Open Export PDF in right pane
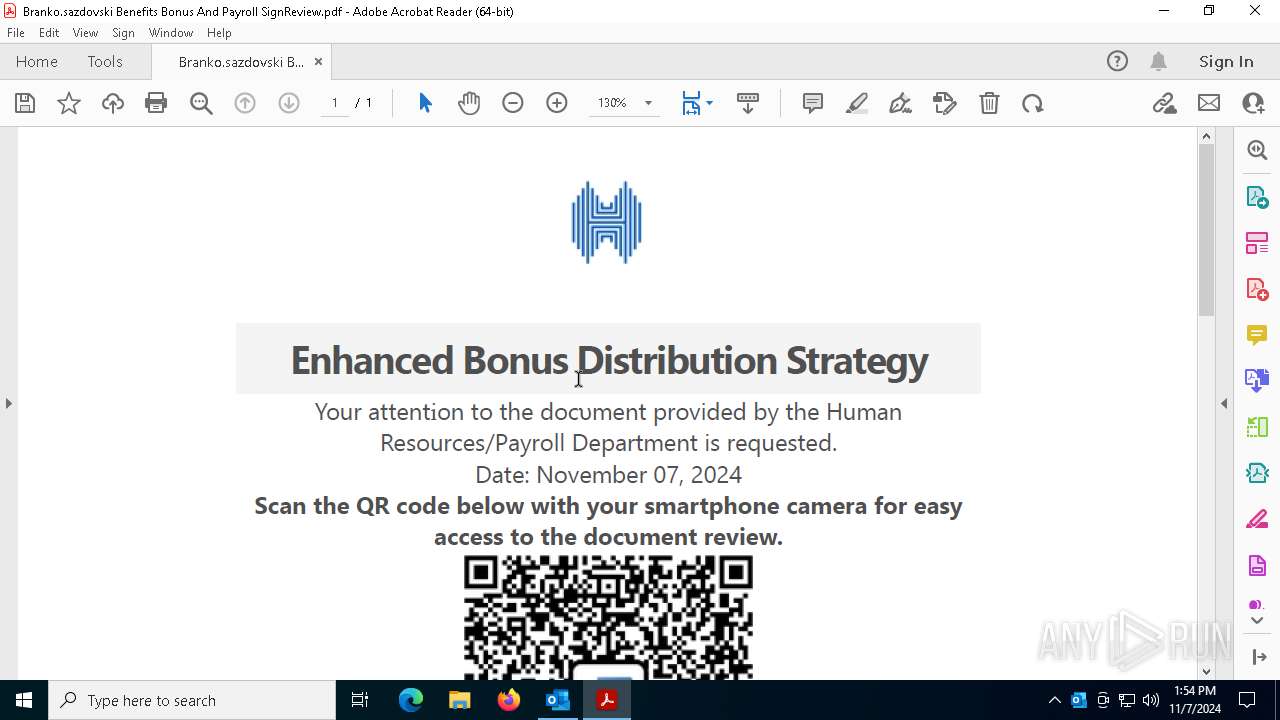The height and width of the screenshot is (720, 1280). (1257, 196)
